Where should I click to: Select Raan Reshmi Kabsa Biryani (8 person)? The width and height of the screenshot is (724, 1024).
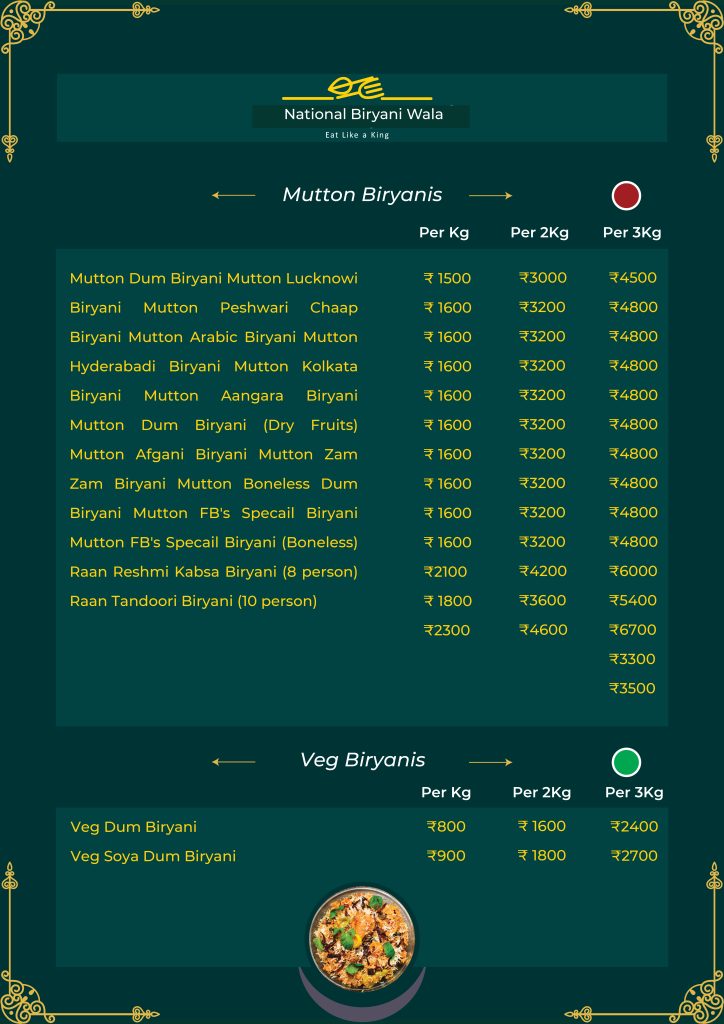(x=213, y=572)
